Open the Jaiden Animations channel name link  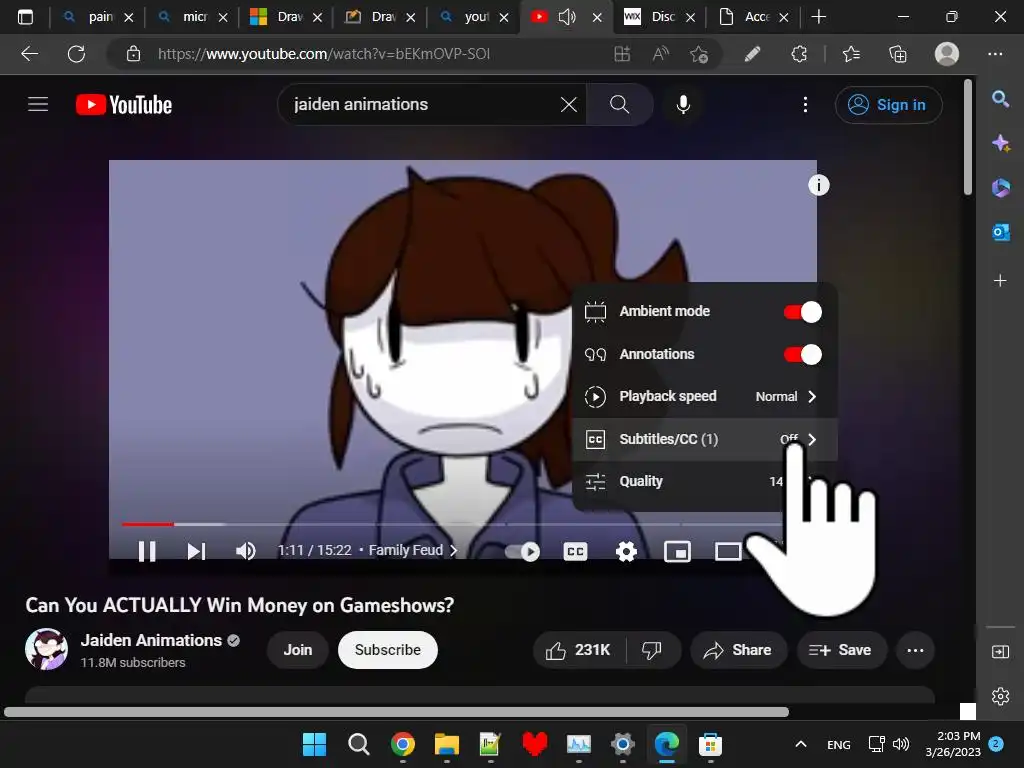point(151,640)
